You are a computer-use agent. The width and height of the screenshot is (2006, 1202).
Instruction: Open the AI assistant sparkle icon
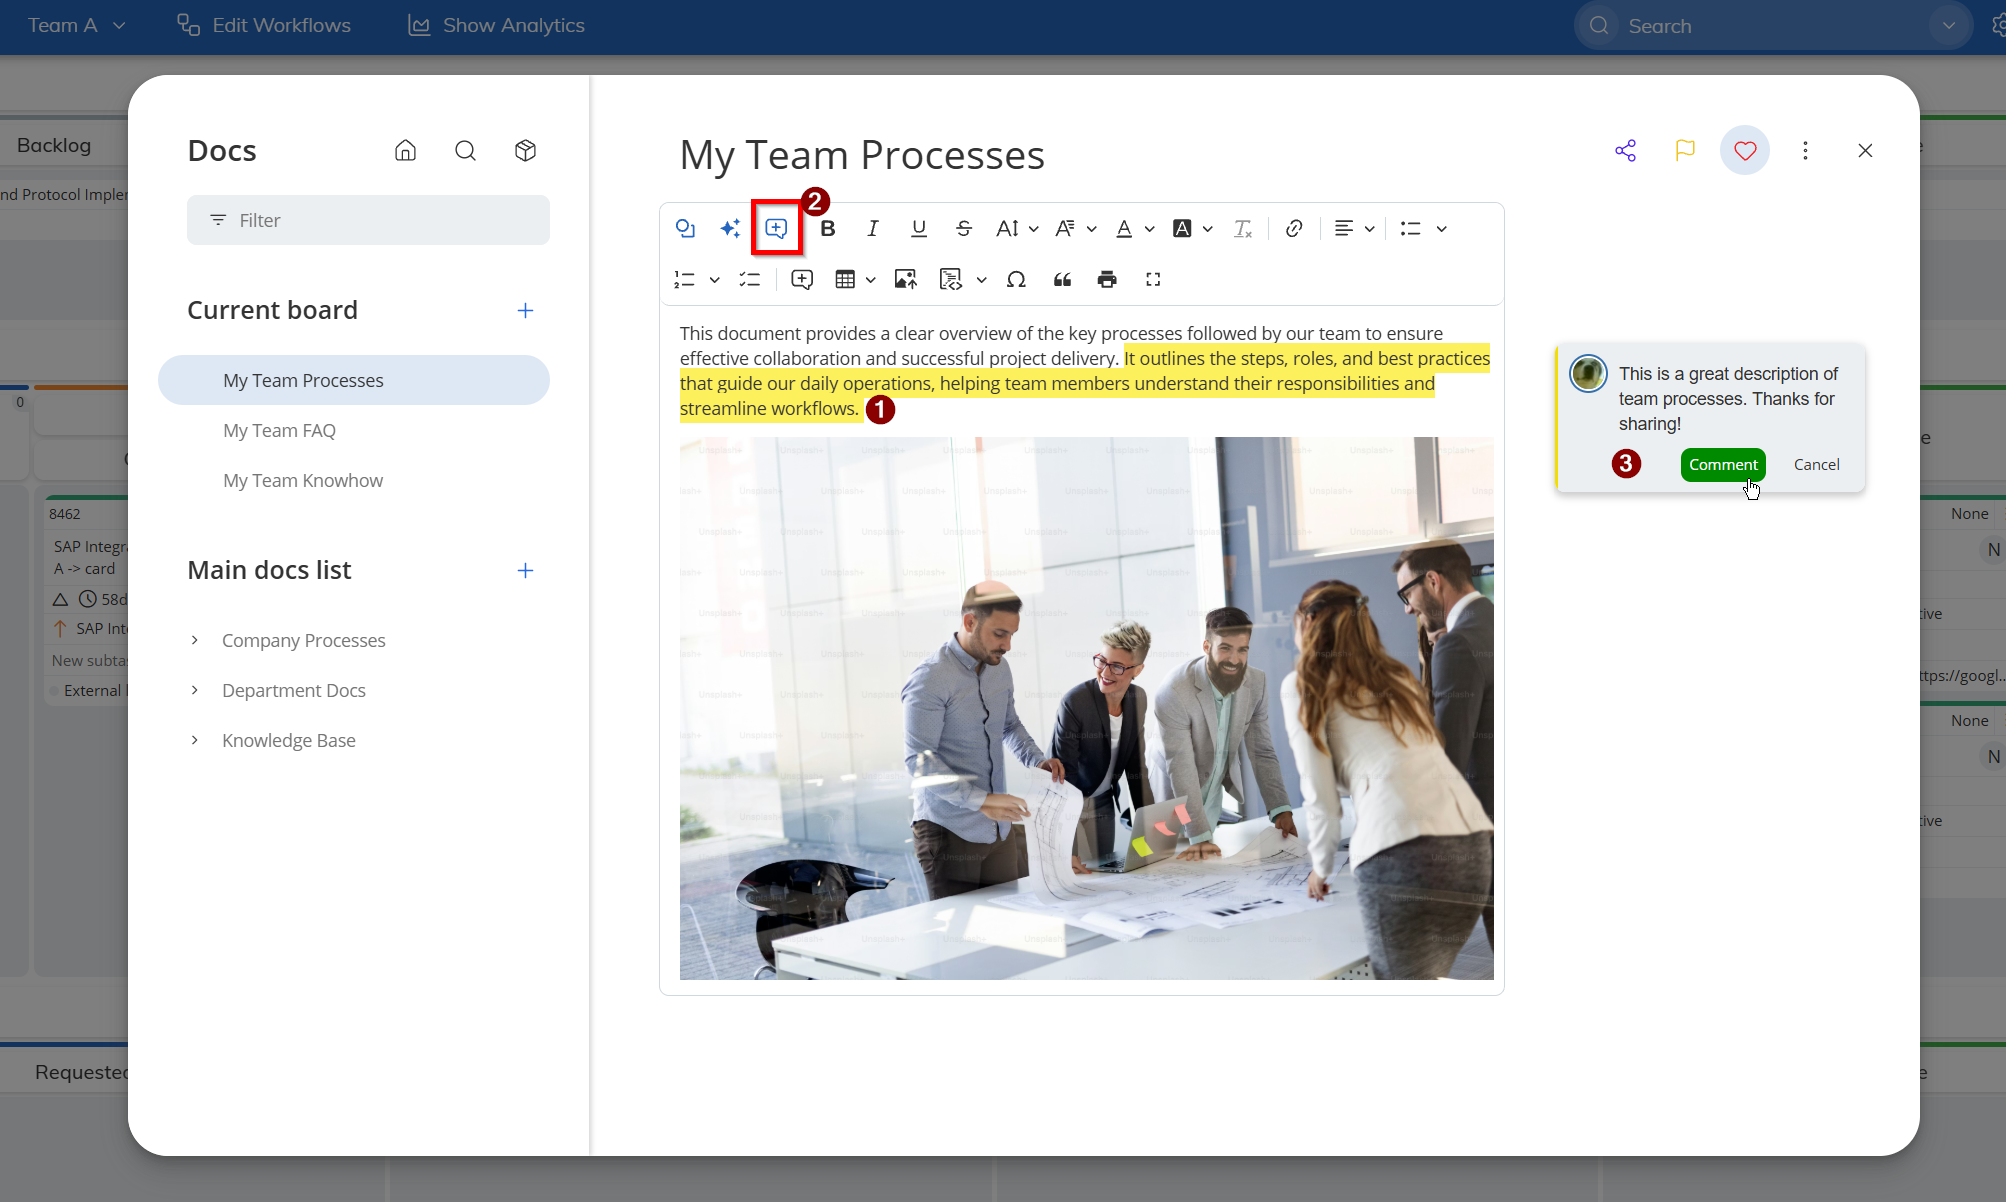coord(730,229)
